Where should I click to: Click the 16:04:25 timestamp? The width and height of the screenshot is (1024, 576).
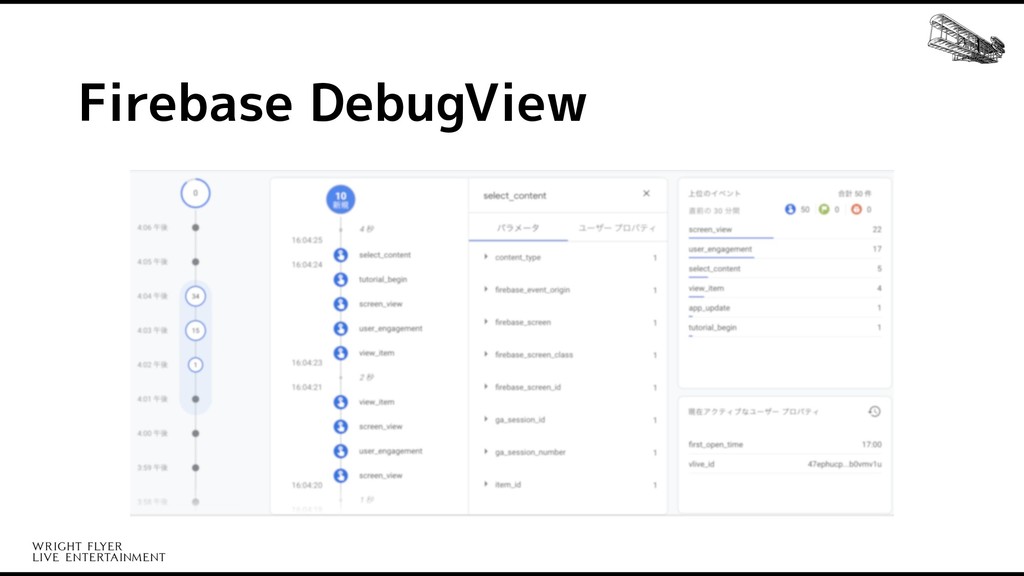point(307,240)
